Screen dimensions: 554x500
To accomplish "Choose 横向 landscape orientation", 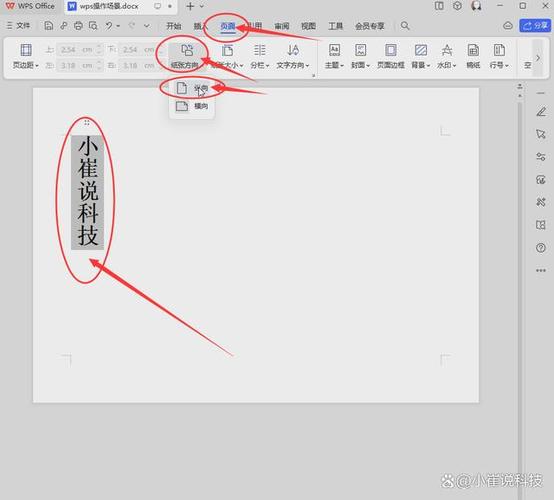I will pyautogui.click(x=192, y=106).
